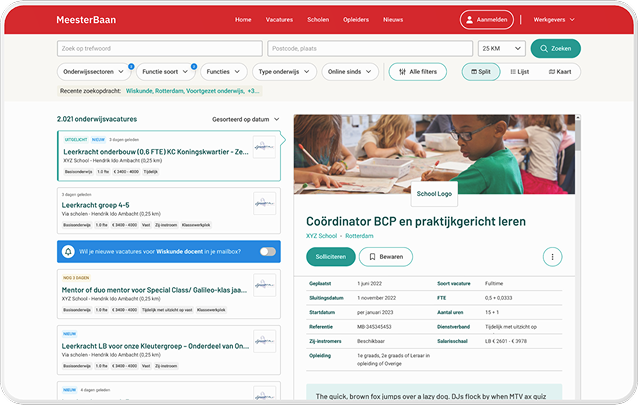This screenshot has height=405, width=638.
Task: Click the 'XYZ School' link under title
Action: click(x=321, y=236)
